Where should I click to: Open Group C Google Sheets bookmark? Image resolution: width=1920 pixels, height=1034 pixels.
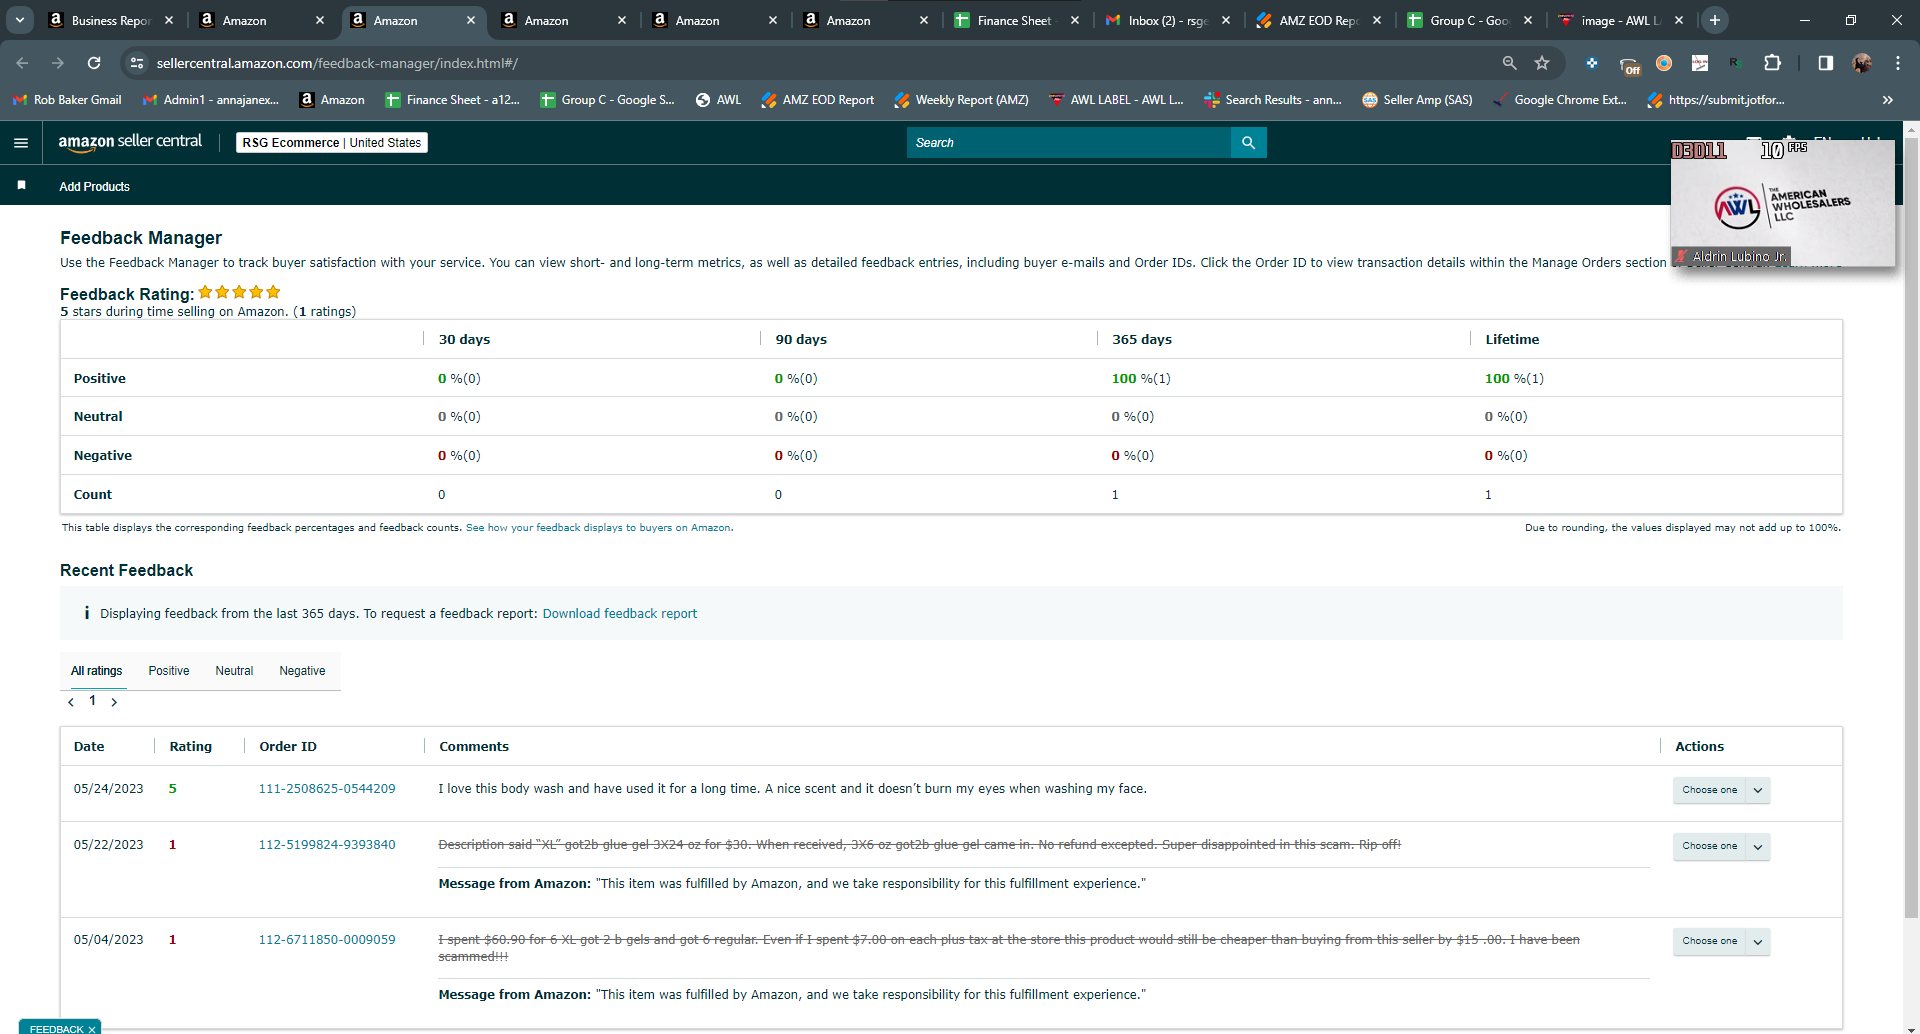(607, 100)
